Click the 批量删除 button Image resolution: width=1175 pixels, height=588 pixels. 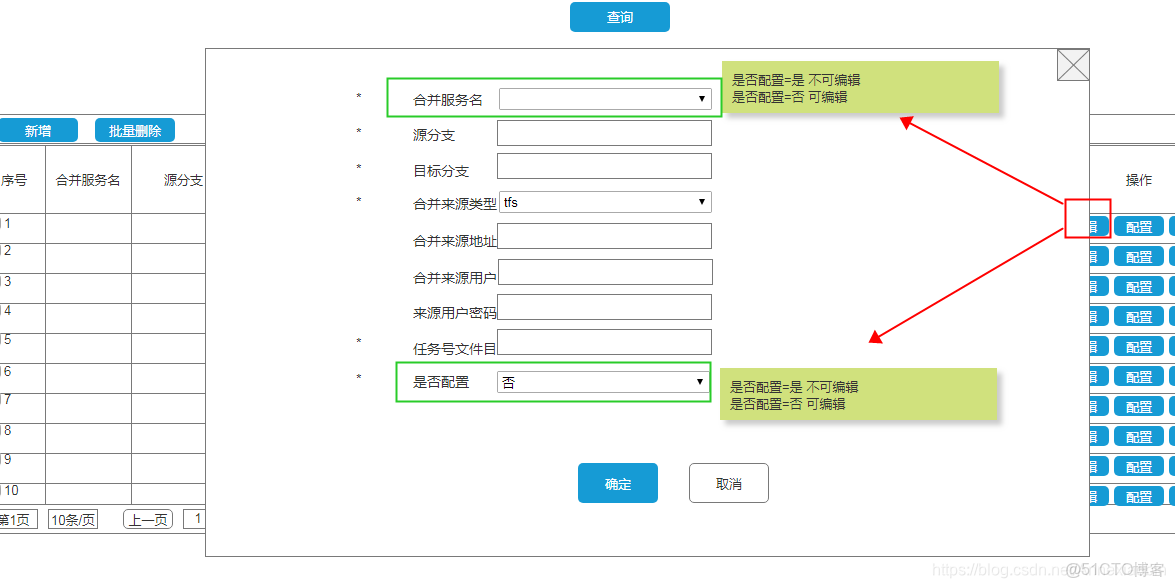click(x=134, y=129)
